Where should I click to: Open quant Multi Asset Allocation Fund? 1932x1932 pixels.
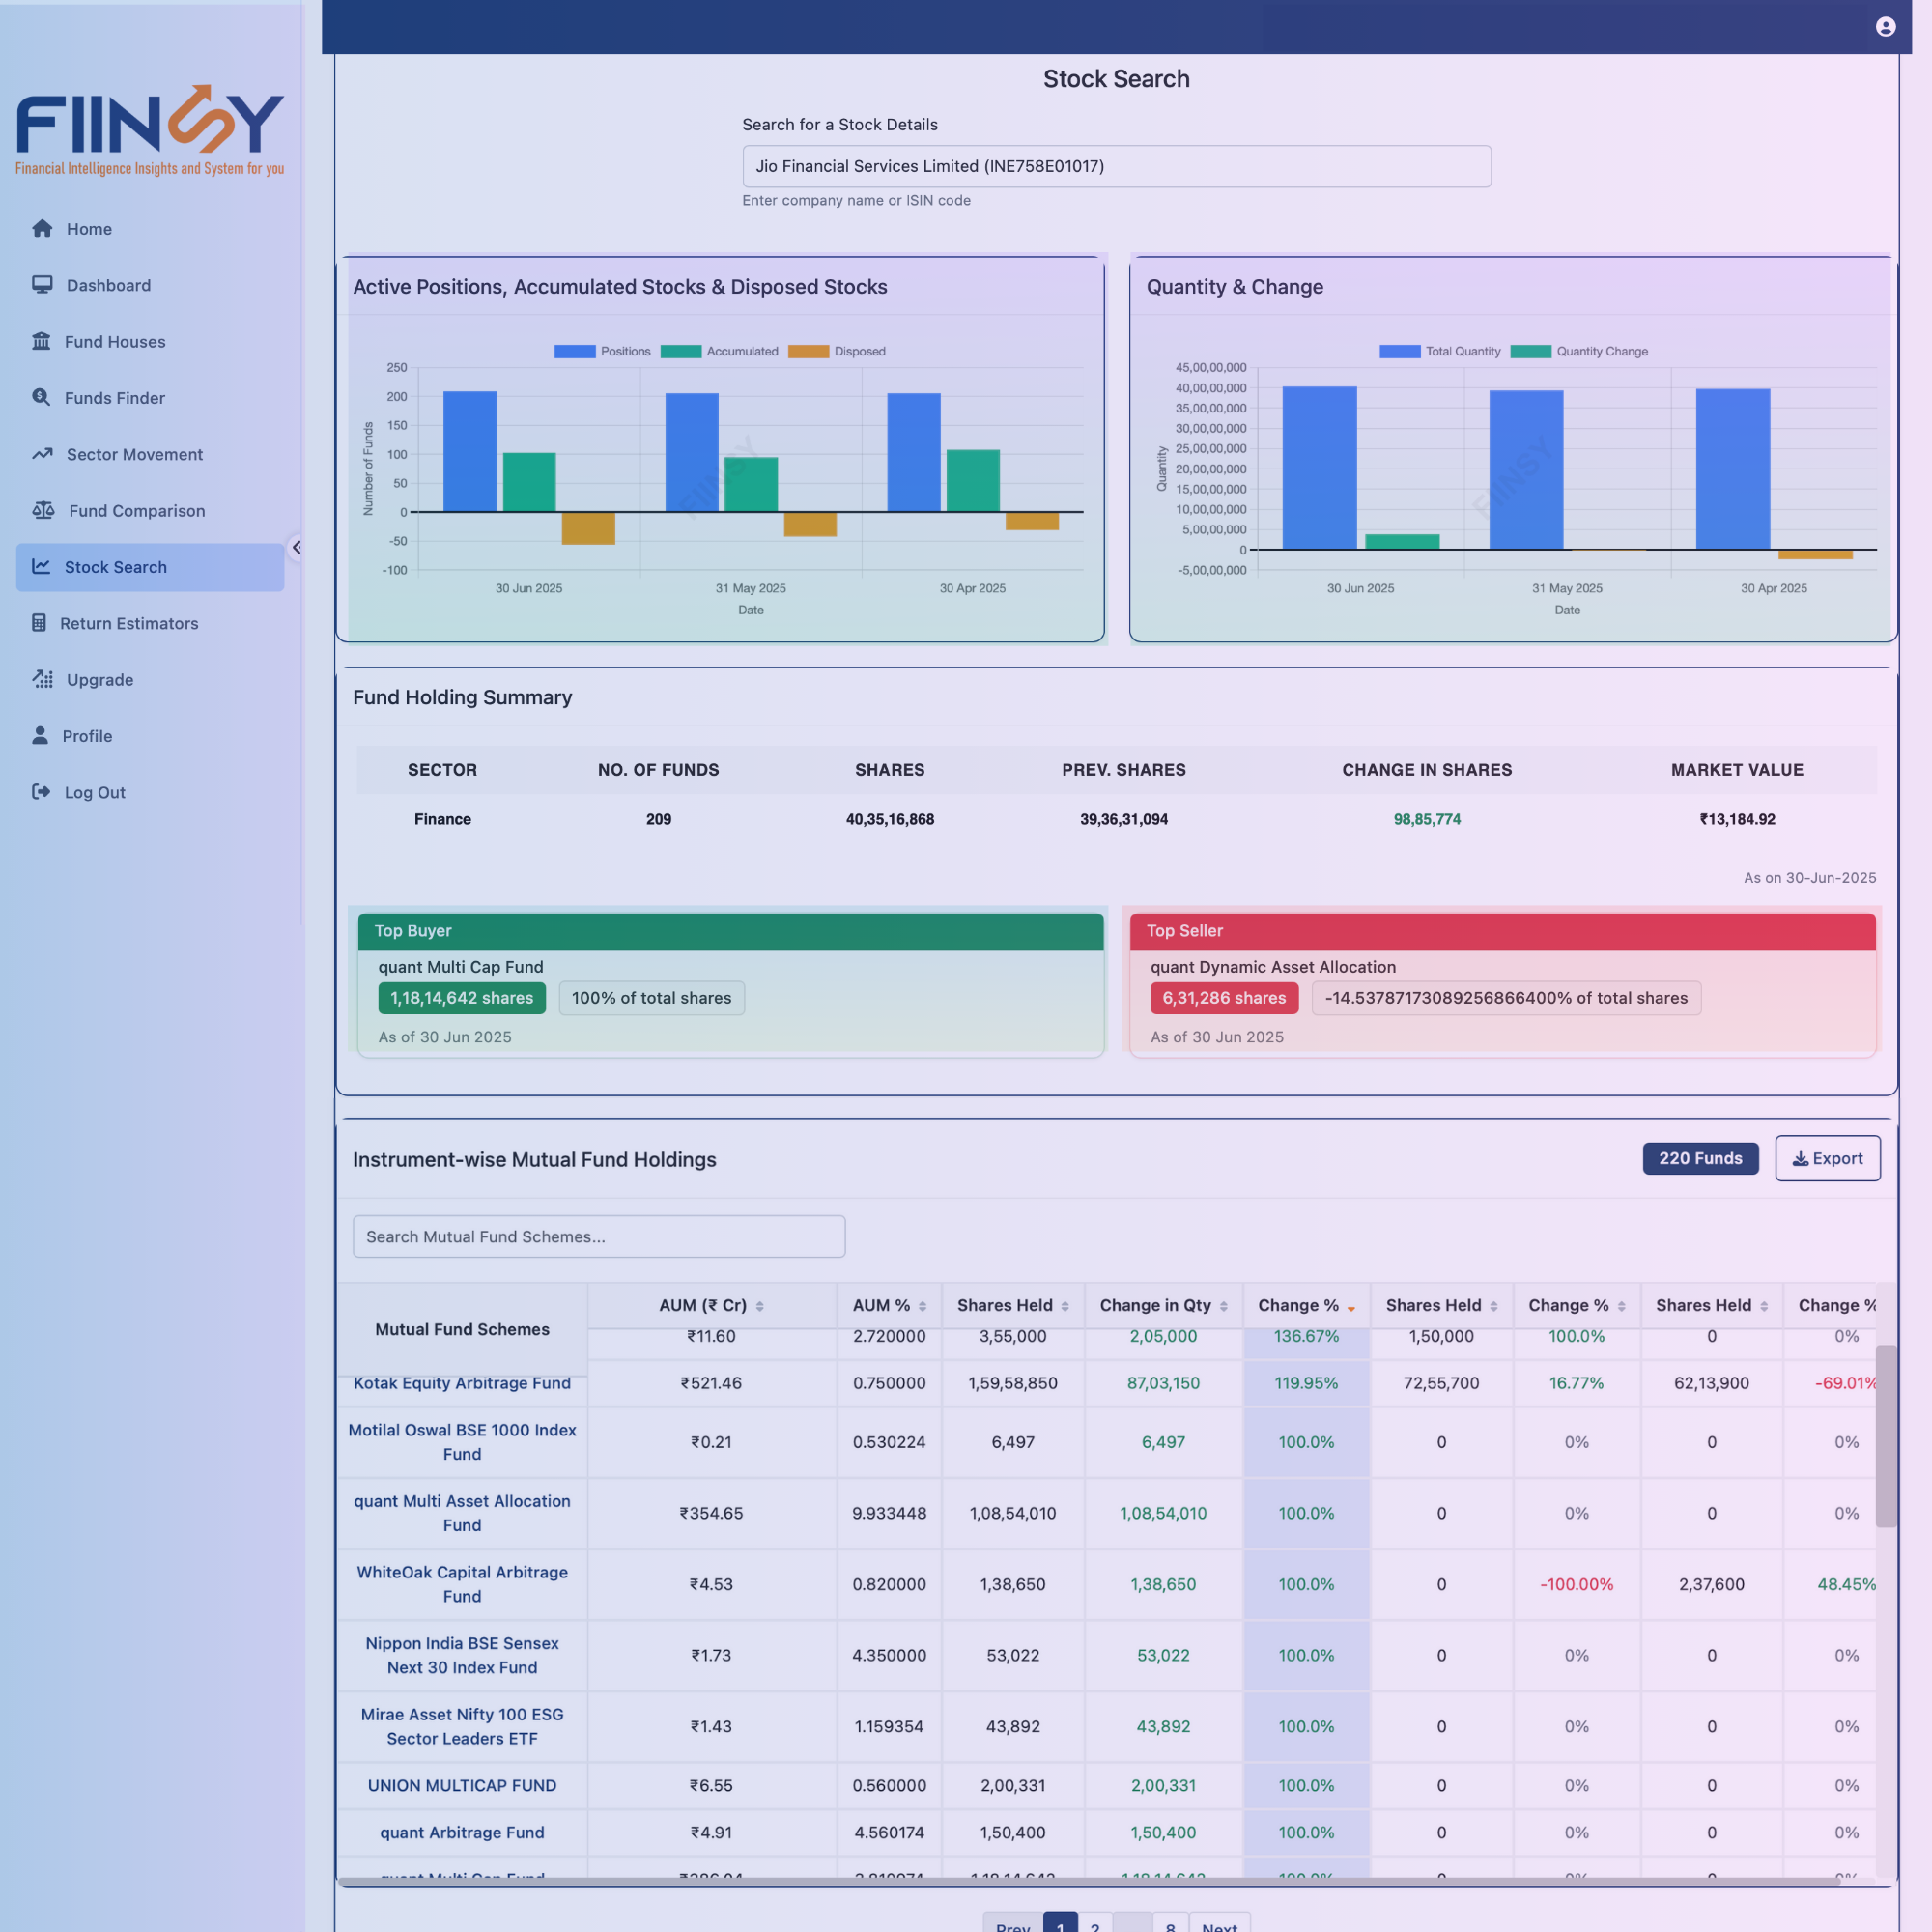click(x=462, y=1513)
